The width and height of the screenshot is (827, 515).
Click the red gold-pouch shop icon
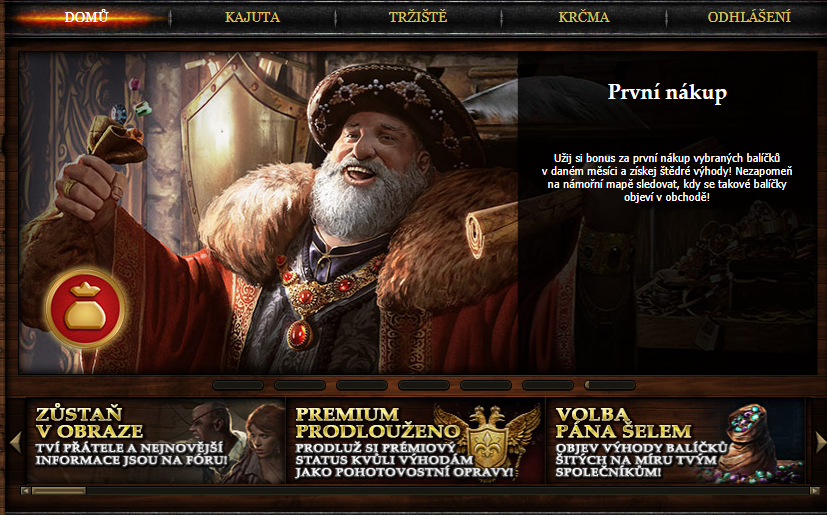[x=85, y=308]
